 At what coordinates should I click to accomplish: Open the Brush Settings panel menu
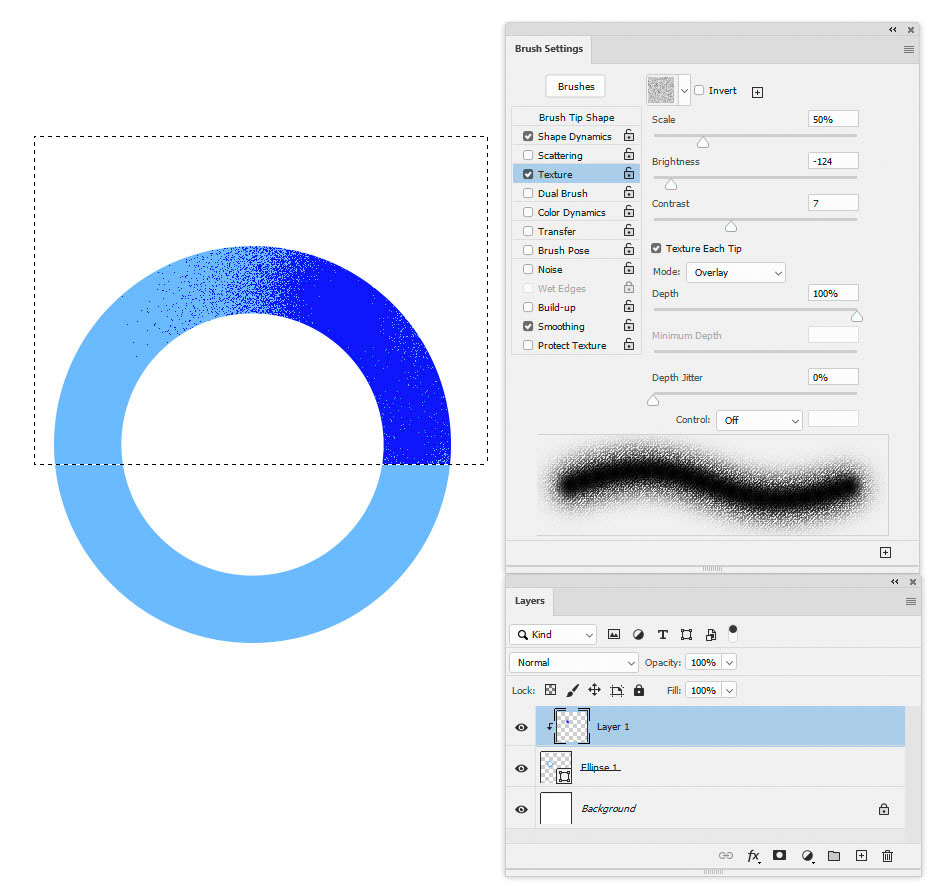pyautogui.click(x=909, y=49)
